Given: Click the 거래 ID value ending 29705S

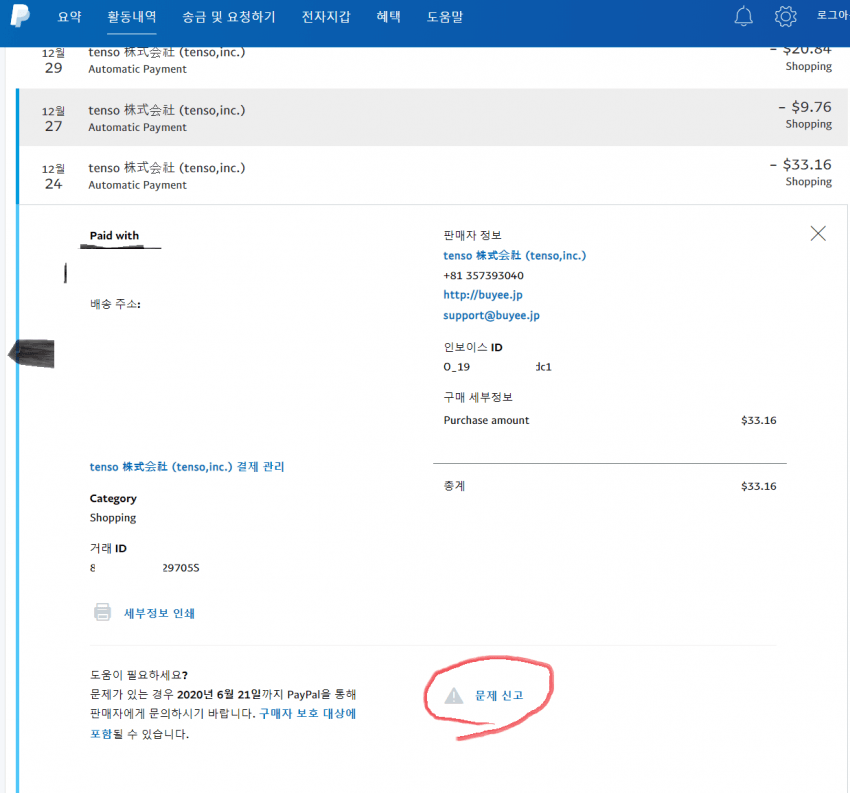Looking at the screenshot, I should (145, 568).
